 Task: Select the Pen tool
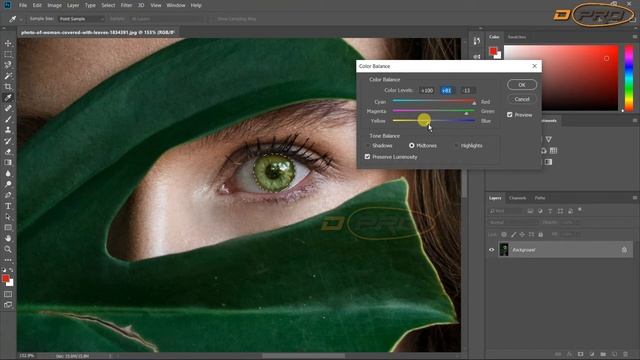click(x=8, y=195)
